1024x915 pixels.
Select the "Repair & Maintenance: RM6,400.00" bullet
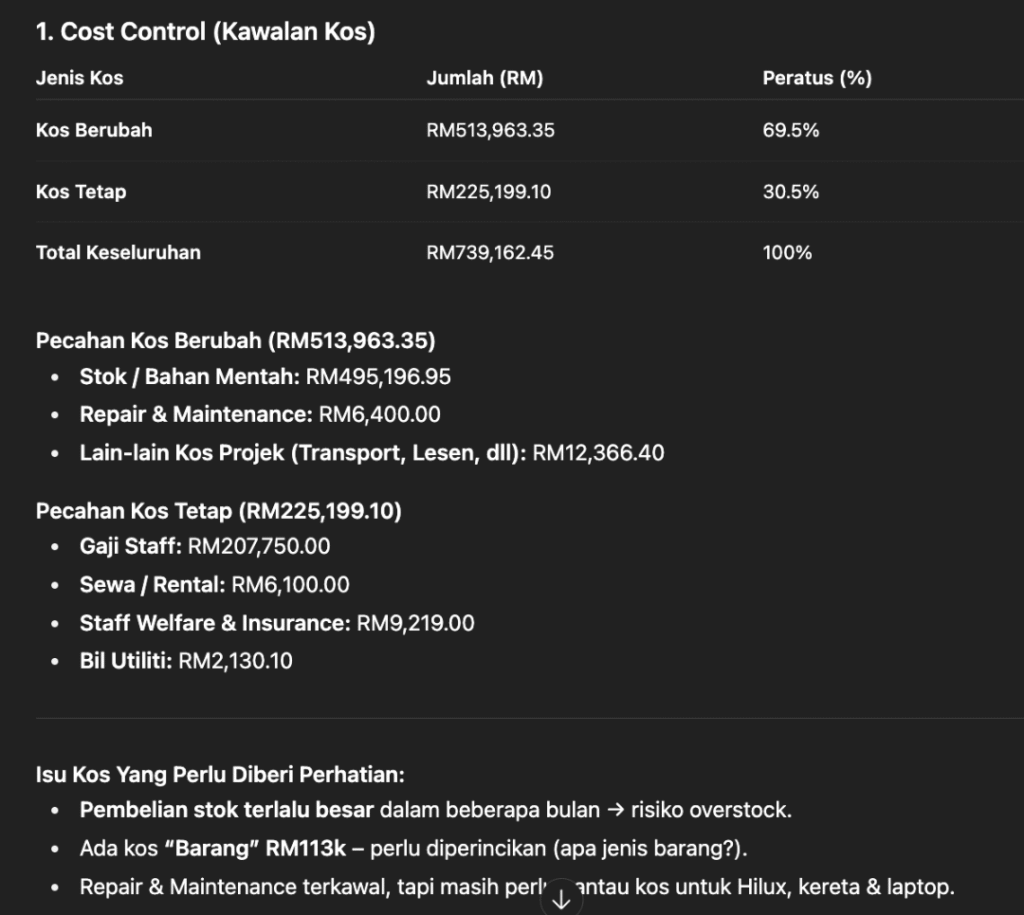[260, 414]
